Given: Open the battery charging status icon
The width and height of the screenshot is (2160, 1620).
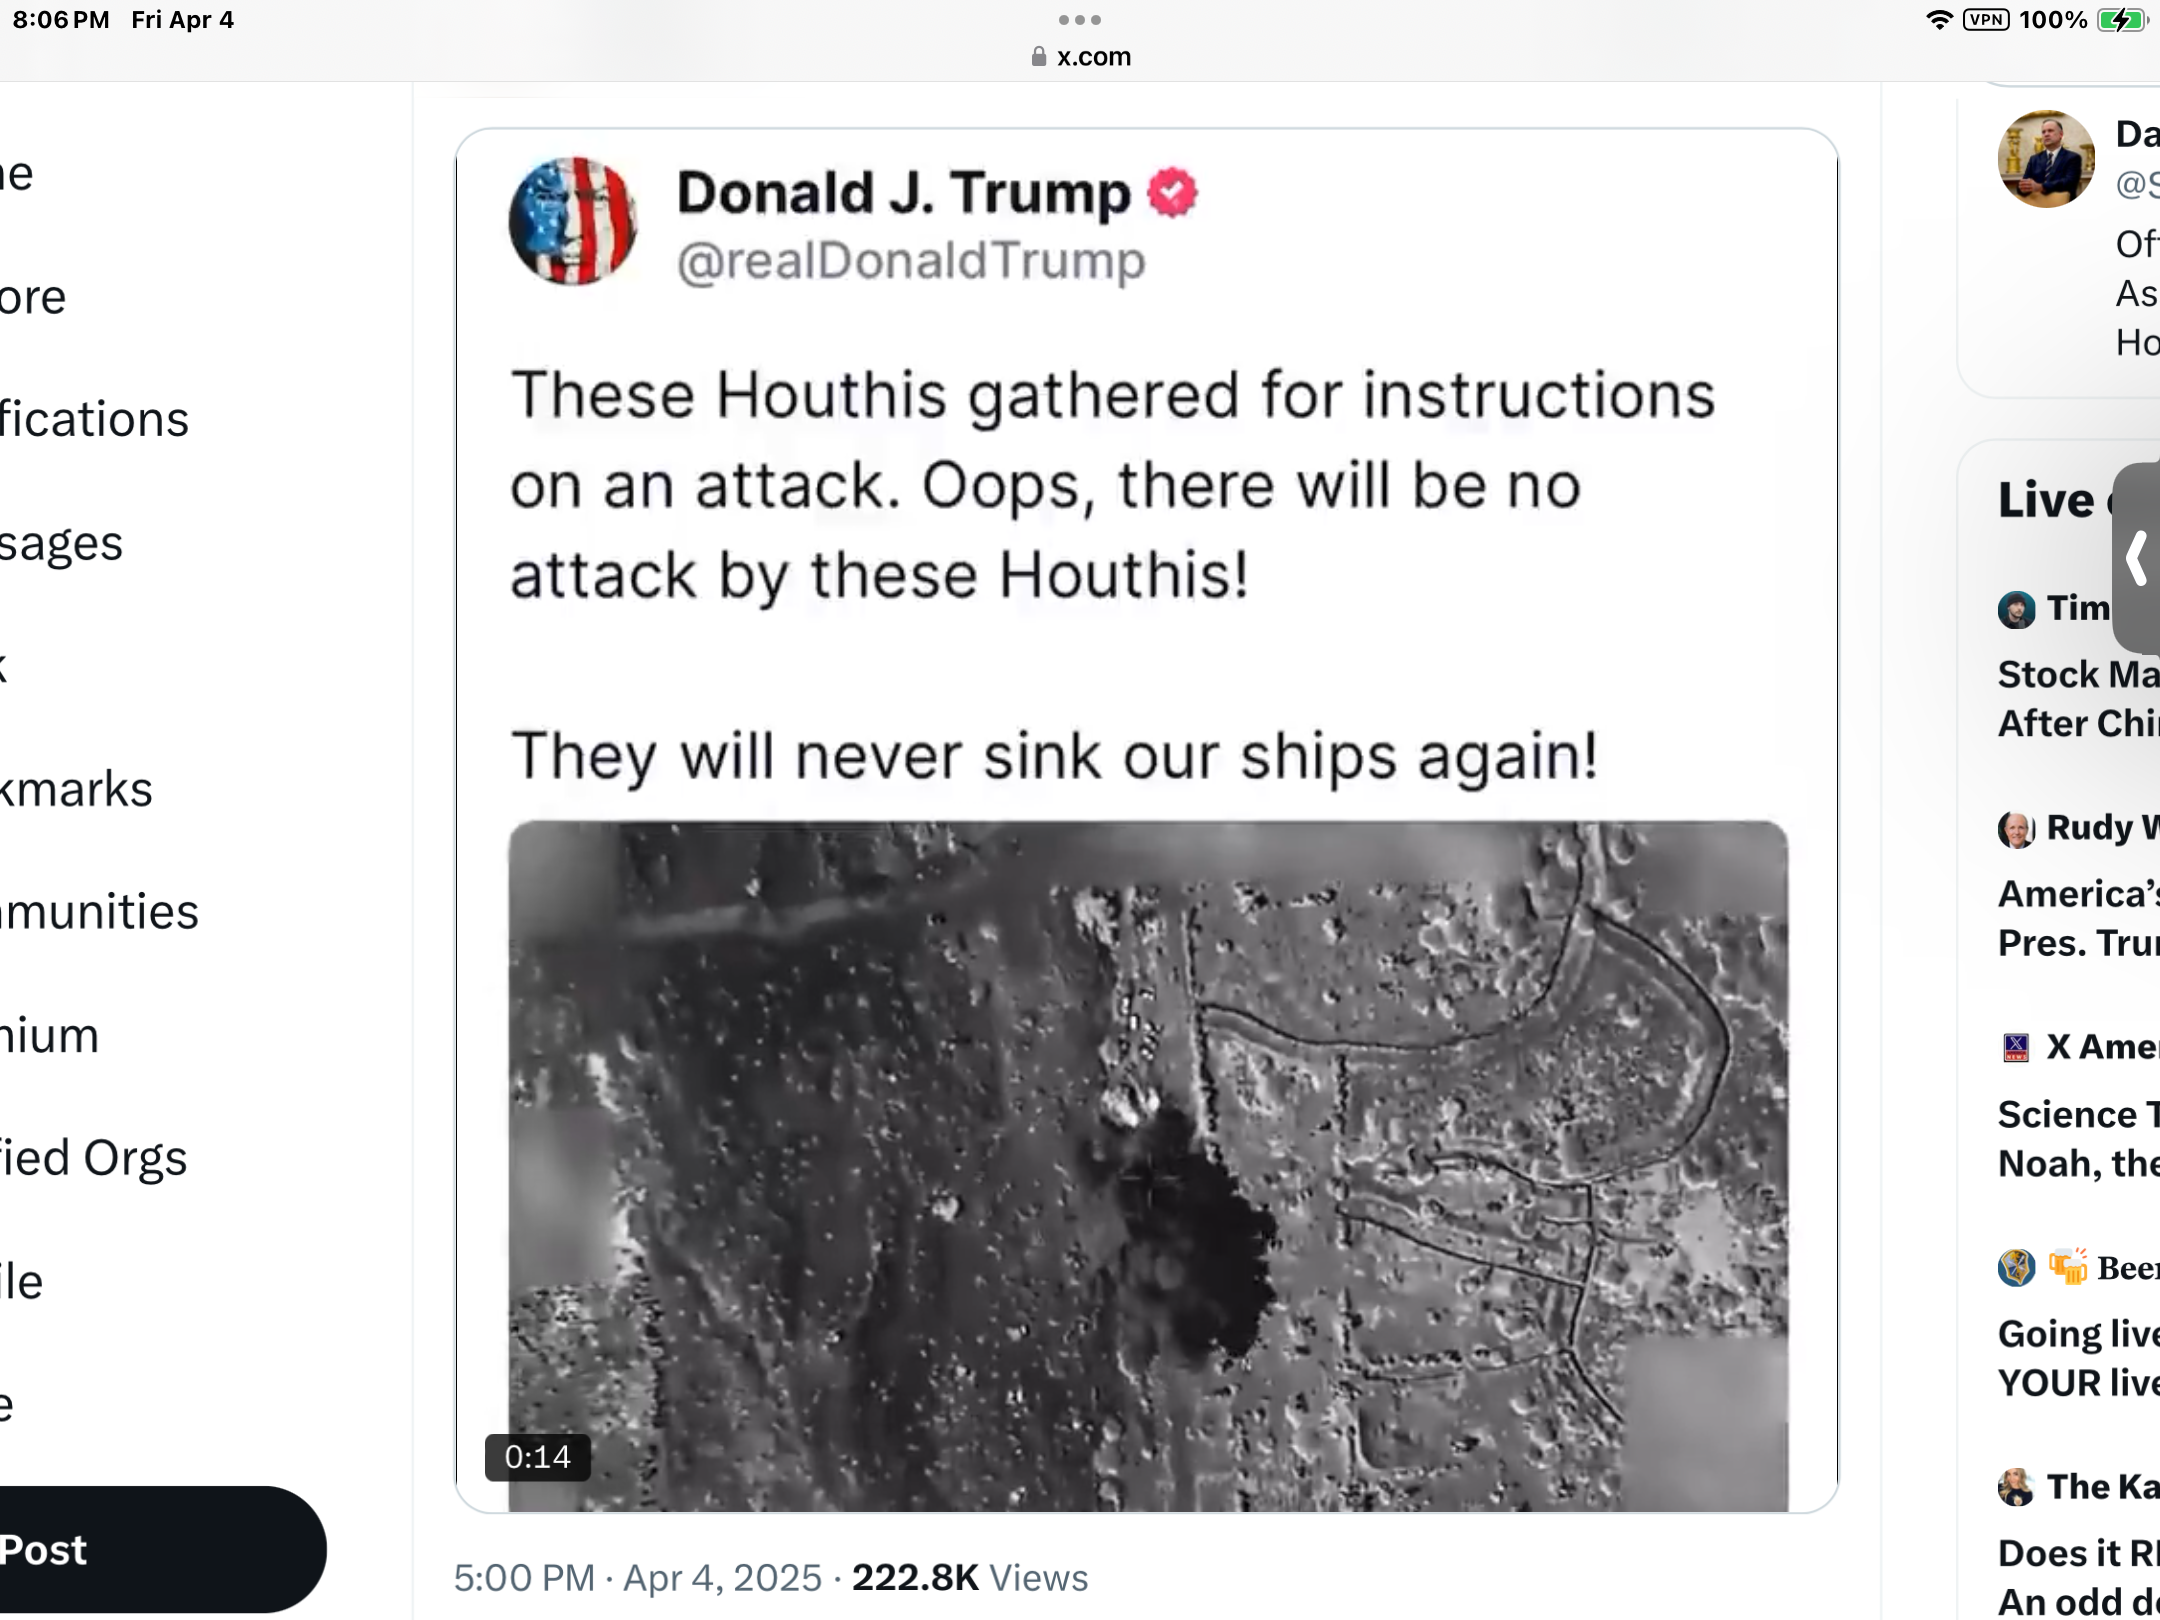Looking at the screenshot, I should click(x=2121, y=20).
